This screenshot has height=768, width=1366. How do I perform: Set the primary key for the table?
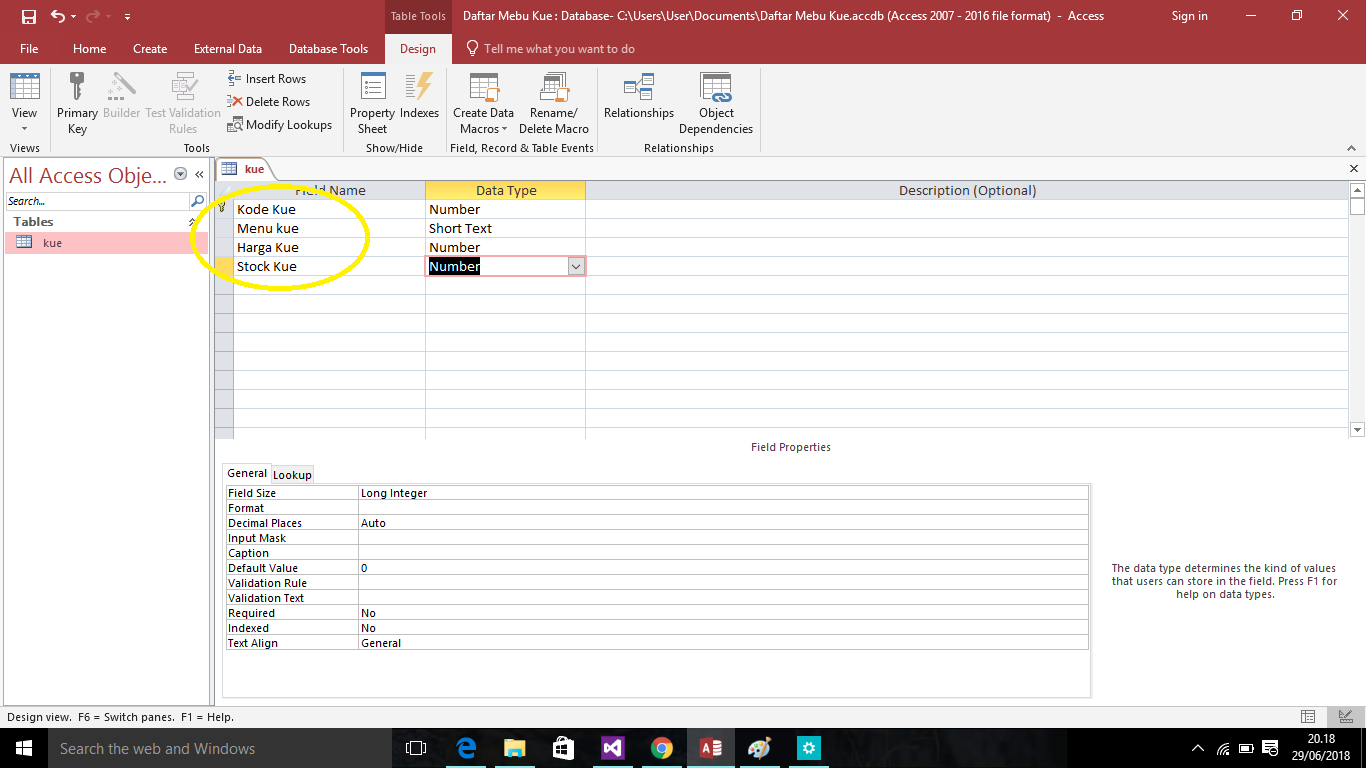pos(77,102)
